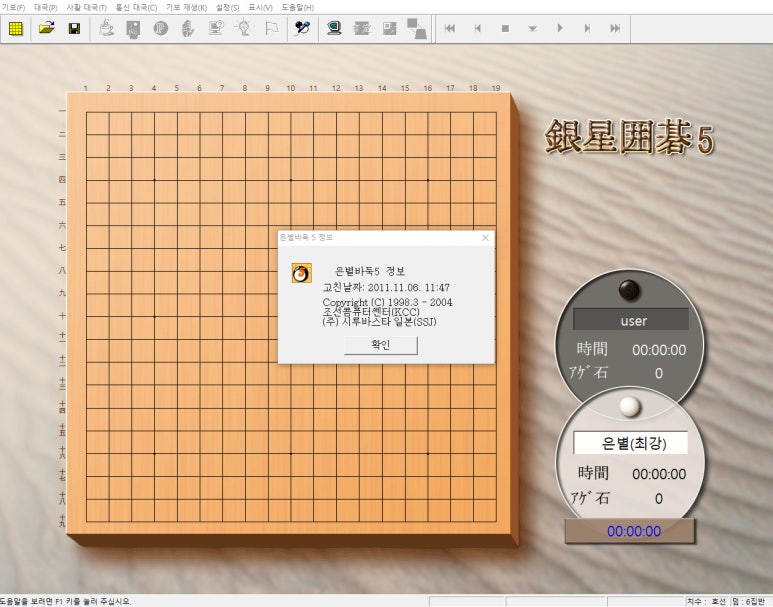Screen dimensions: 773x607
Task: Click black player's 時間 00:00:00 value
Action: [x=659, y=350]
